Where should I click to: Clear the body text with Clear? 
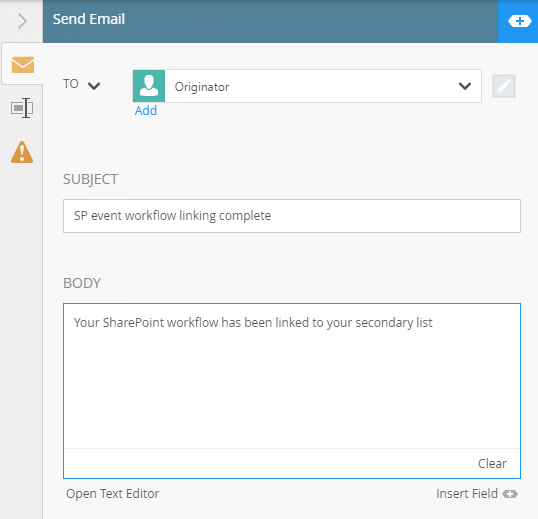point(492,463)
